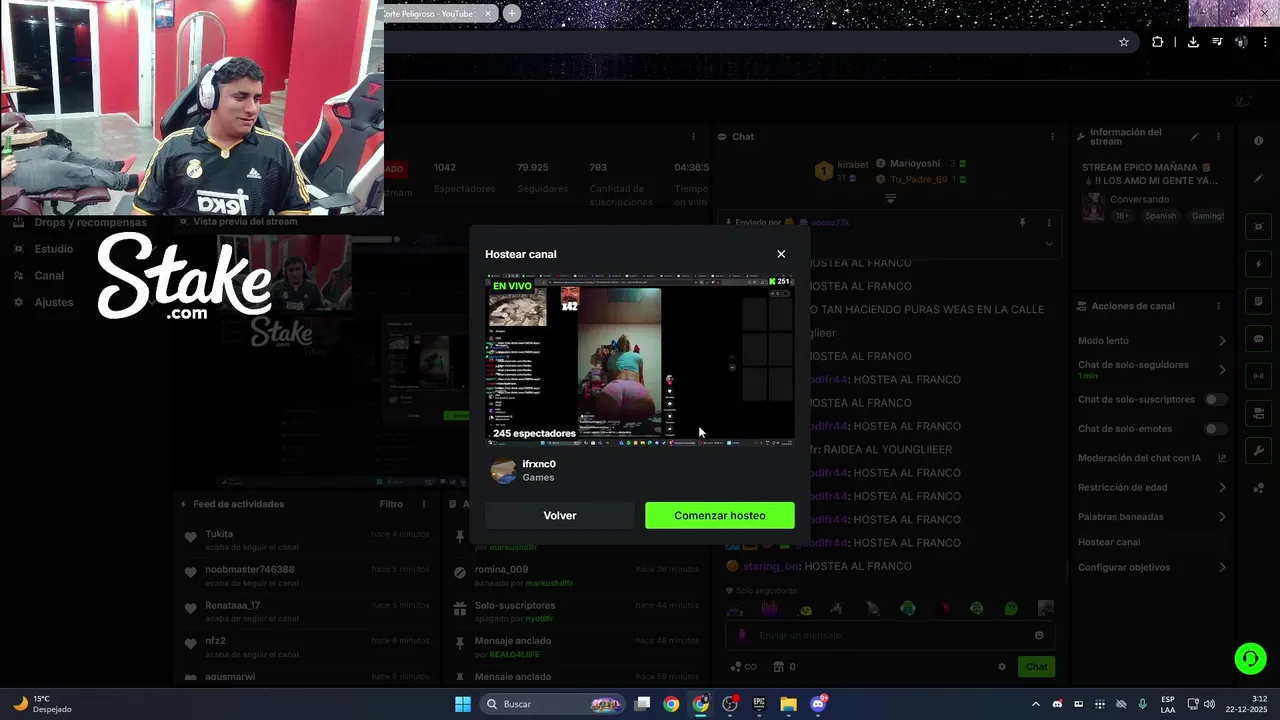This screenshot has height=720, width=1280.
Task: Select Drops y recompensas menu item
Action: [82, 222]
